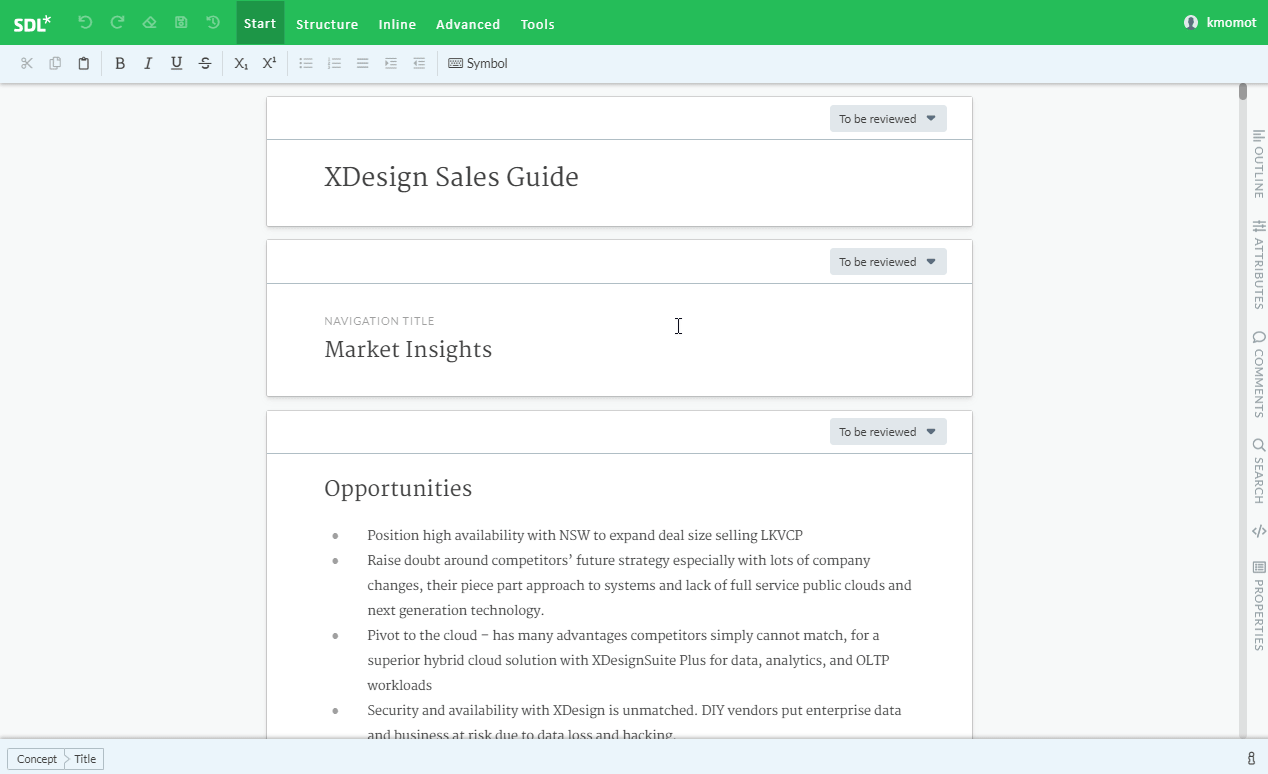Insert a bulleted list

coord(306,63)
